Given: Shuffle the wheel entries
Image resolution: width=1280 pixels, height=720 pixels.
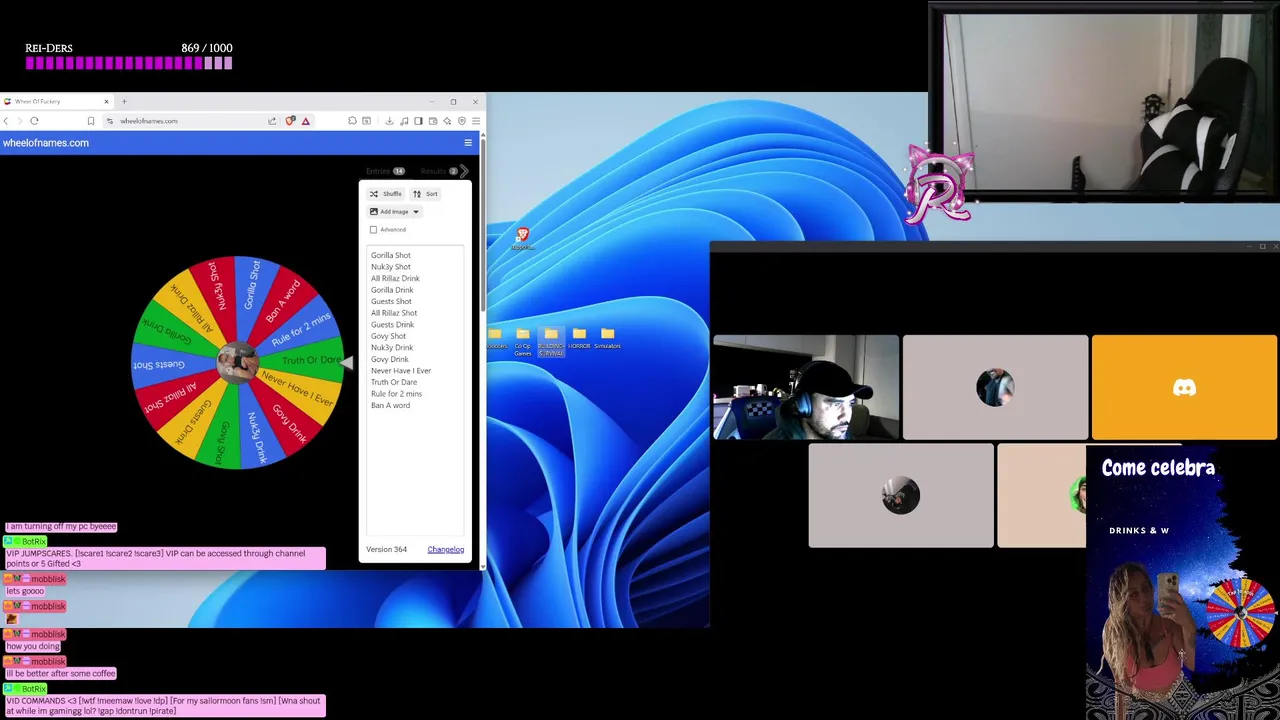Looking at the screenshot, I should coord(386,194).
